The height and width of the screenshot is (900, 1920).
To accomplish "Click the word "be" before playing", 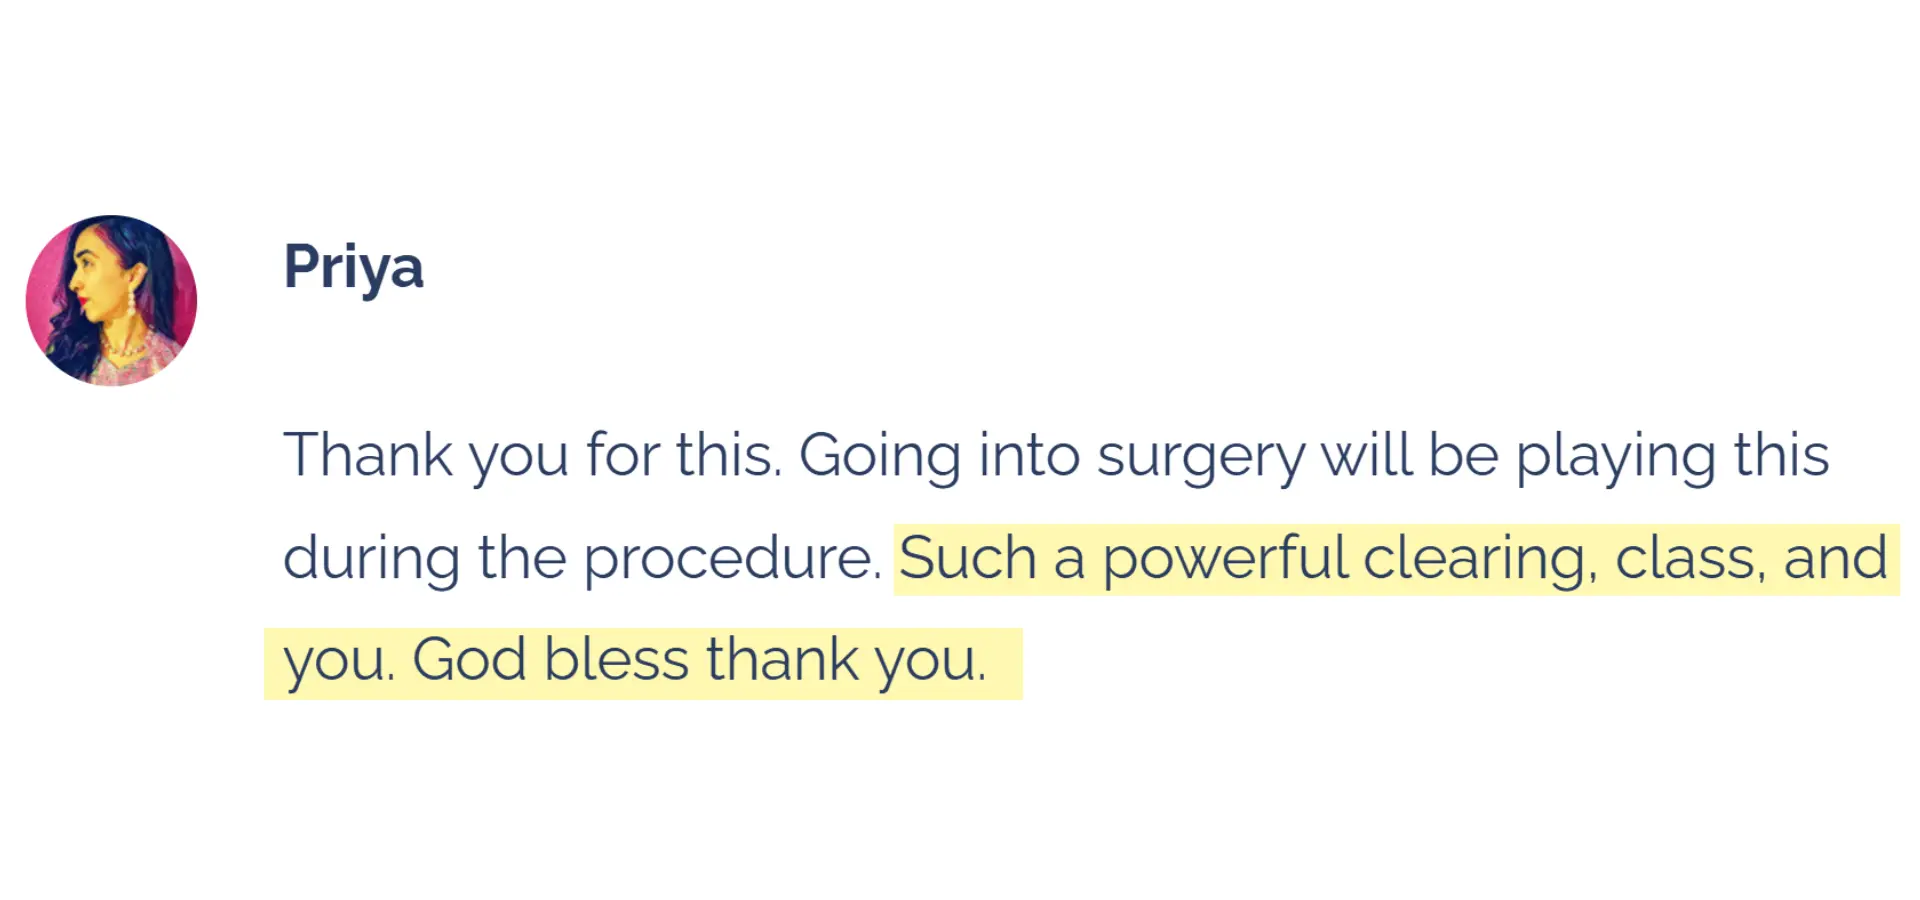I will tap(1463, 455).
